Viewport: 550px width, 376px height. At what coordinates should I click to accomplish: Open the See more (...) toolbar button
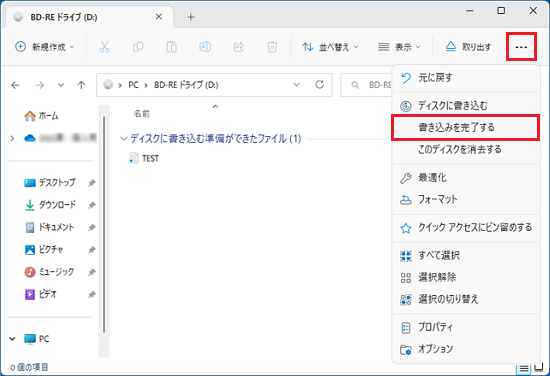[x=521, y=47]
